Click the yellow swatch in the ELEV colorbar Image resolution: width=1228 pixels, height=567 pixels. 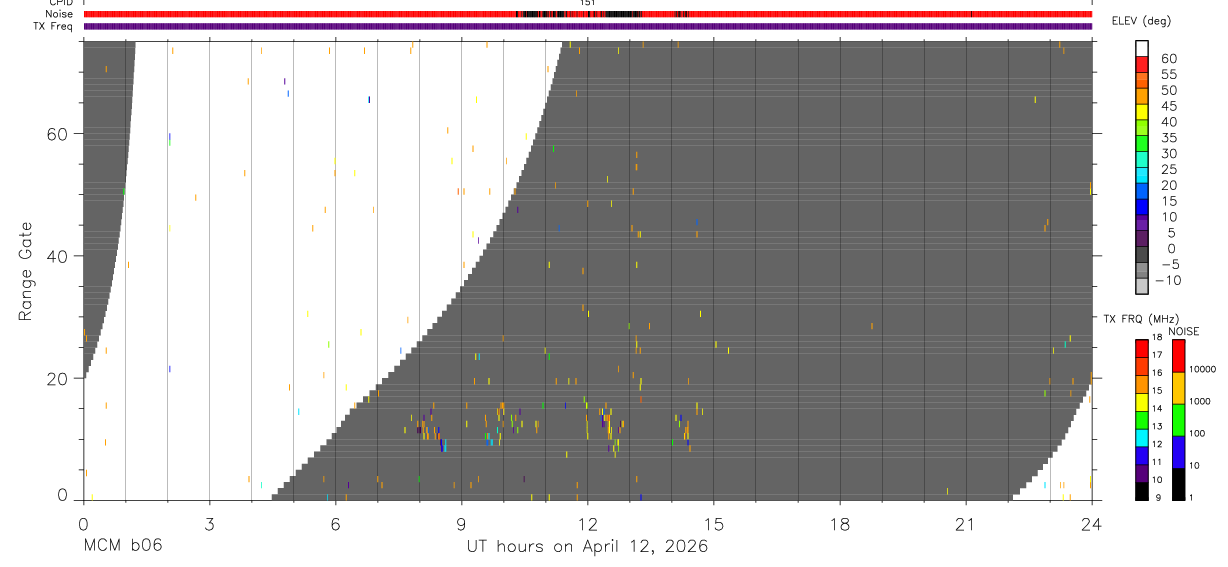pos(1141,111)
